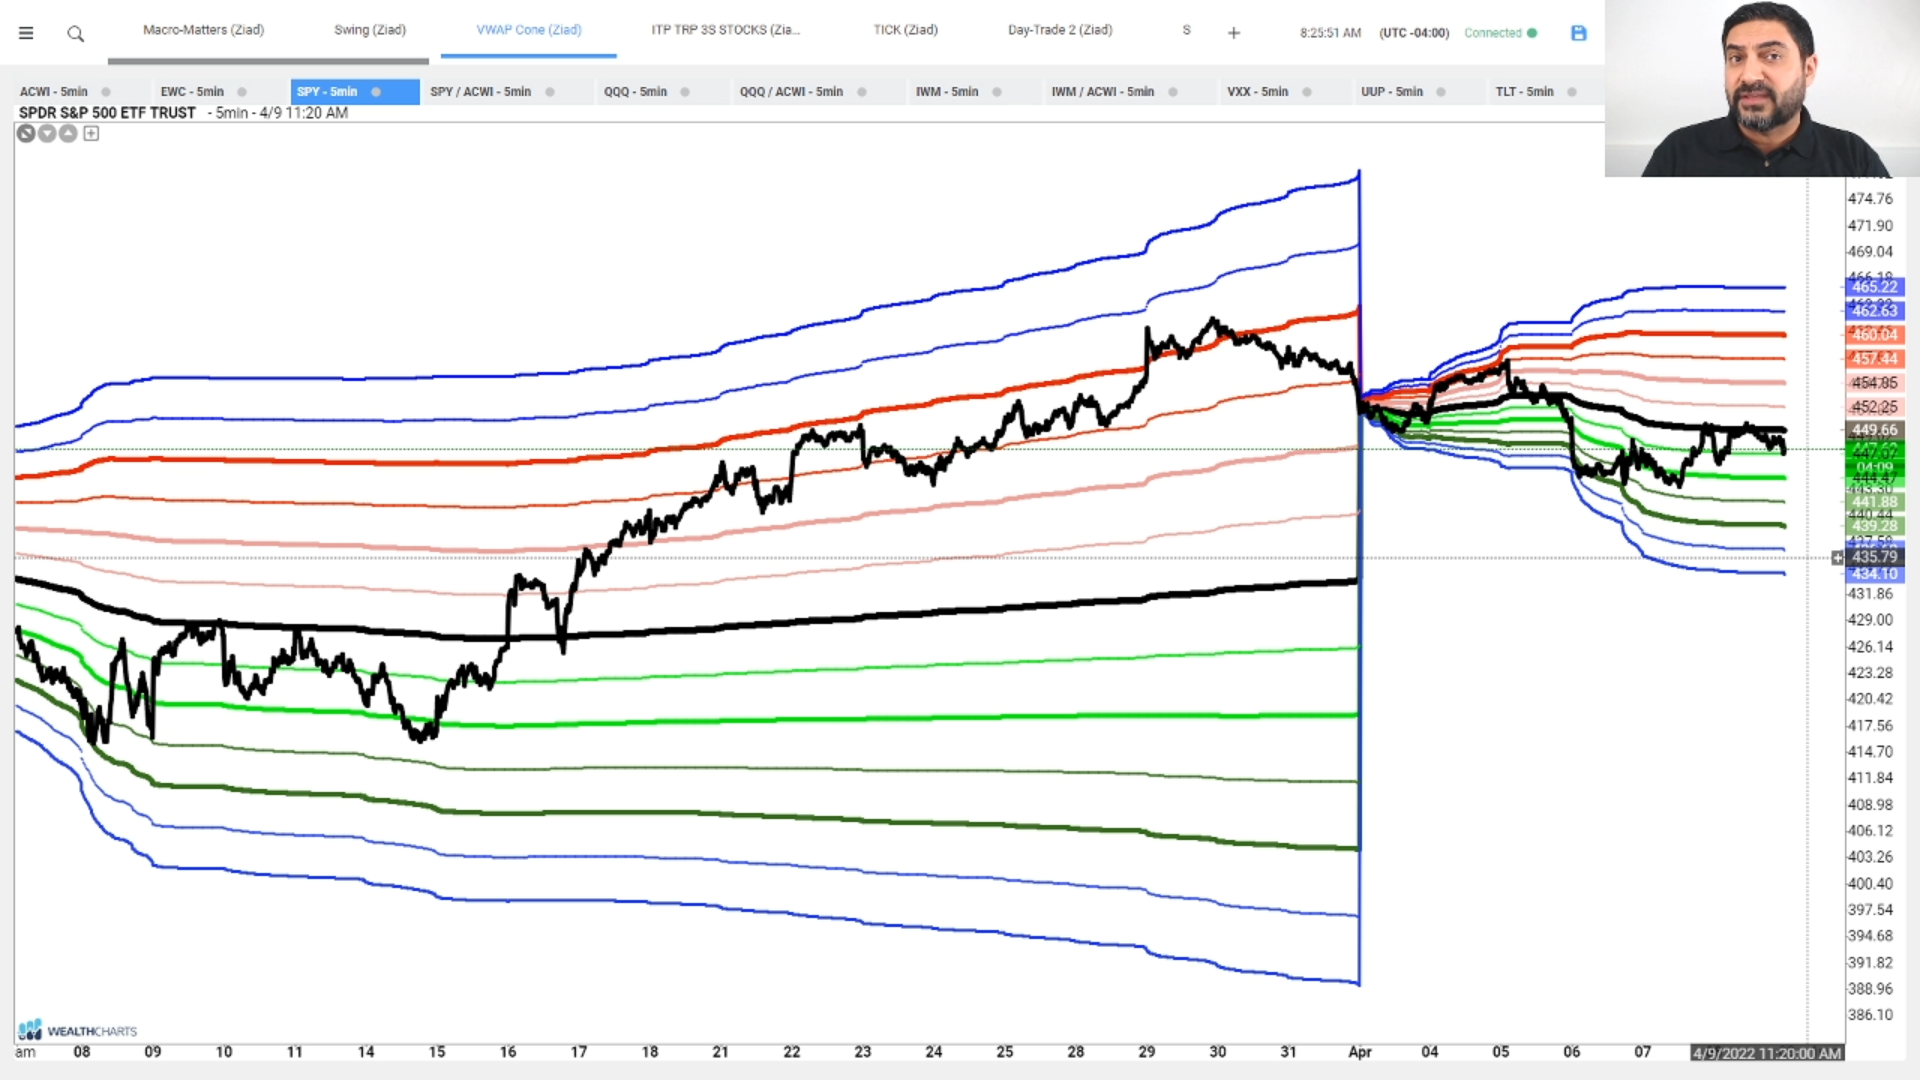Viewport: 1920px width, 1080px height.
Task: Click the dot on IWM - 5min tab
Action: (x=997, y=92)
